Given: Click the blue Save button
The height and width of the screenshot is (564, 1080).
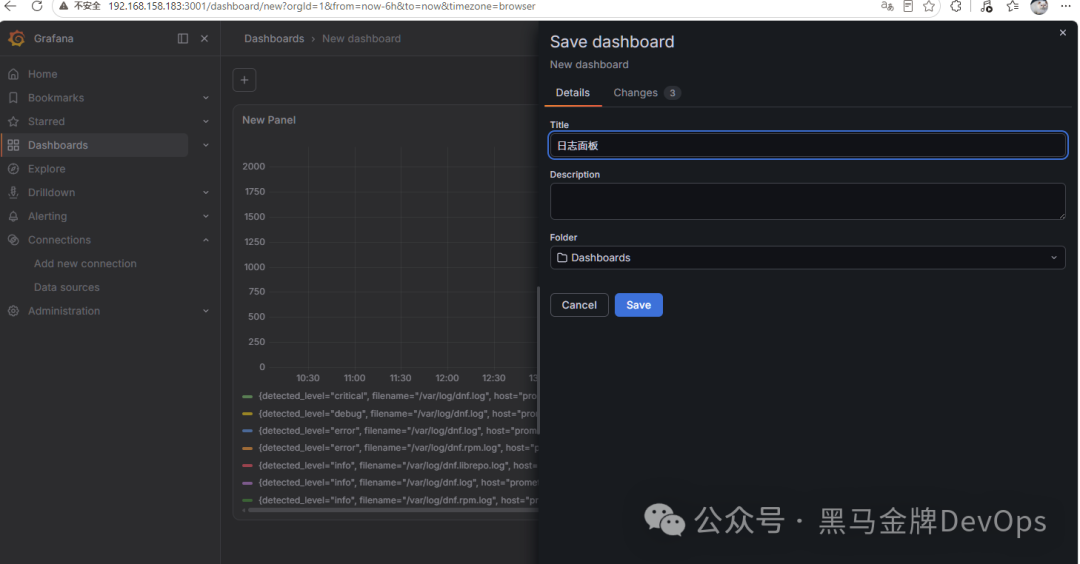Looking at the screenshot, I should [x=638, y=305].
